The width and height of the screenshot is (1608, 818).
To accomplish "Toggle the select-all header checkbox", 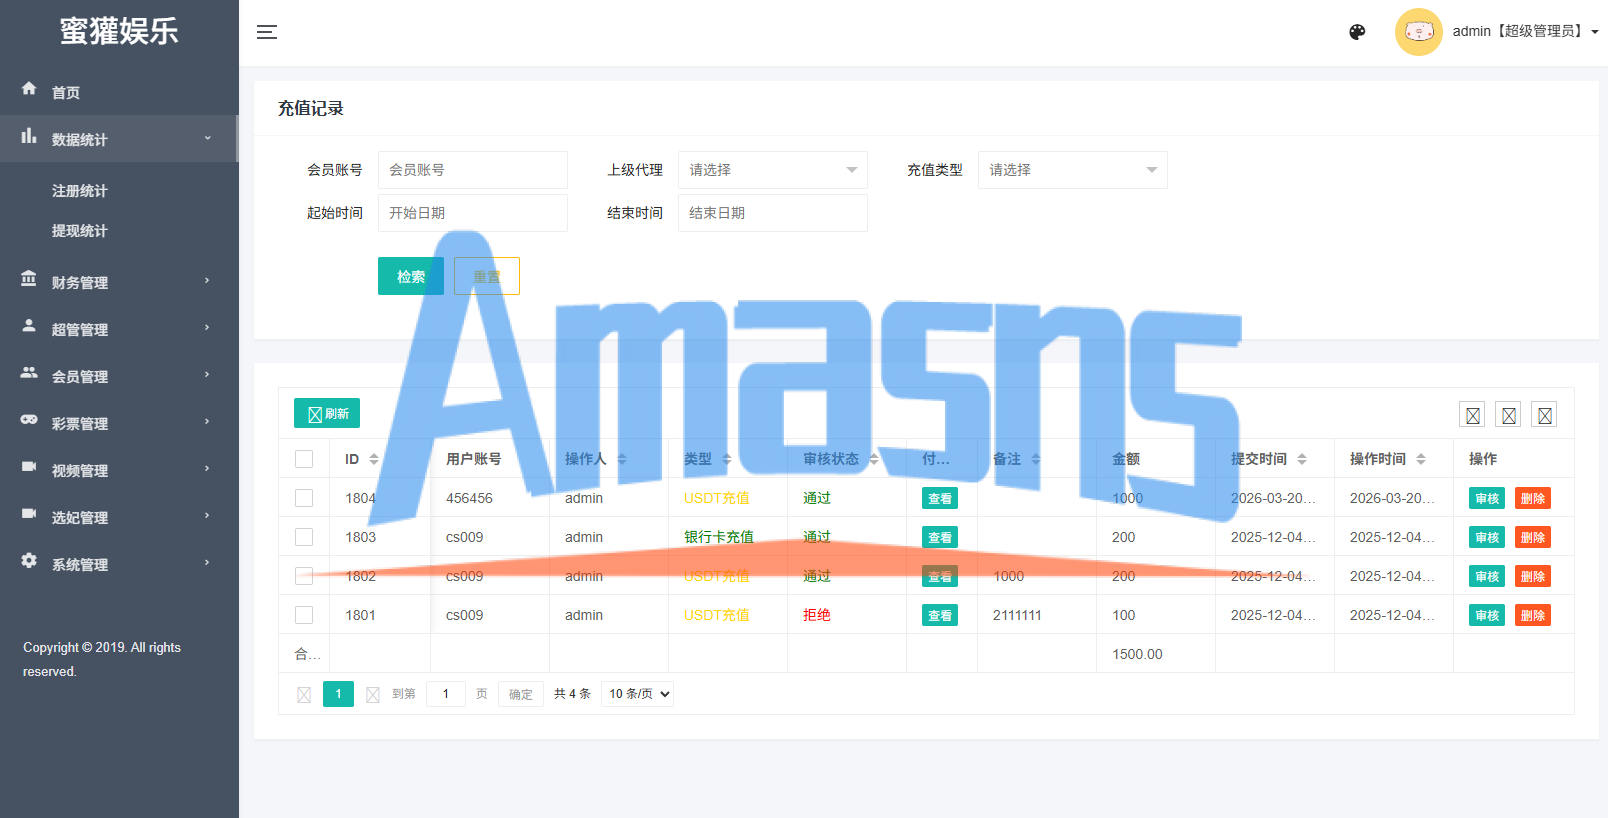I will point(304,459).
